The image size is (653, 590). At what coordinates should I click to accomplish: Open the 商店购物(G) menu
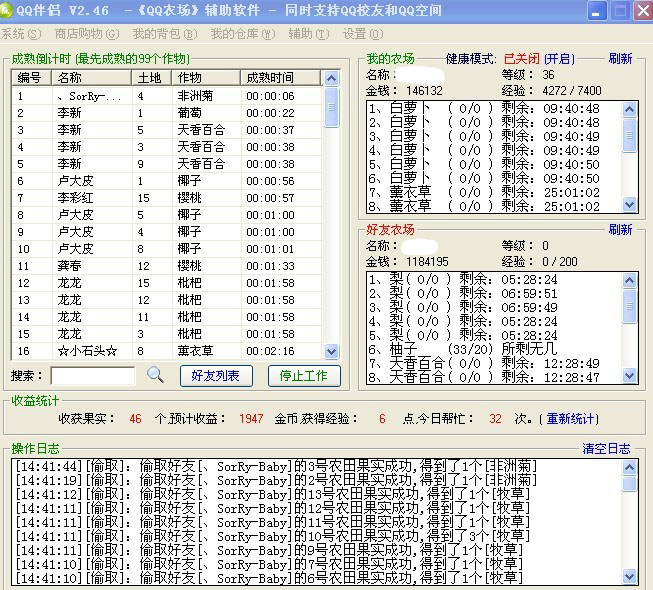(87, 34)
